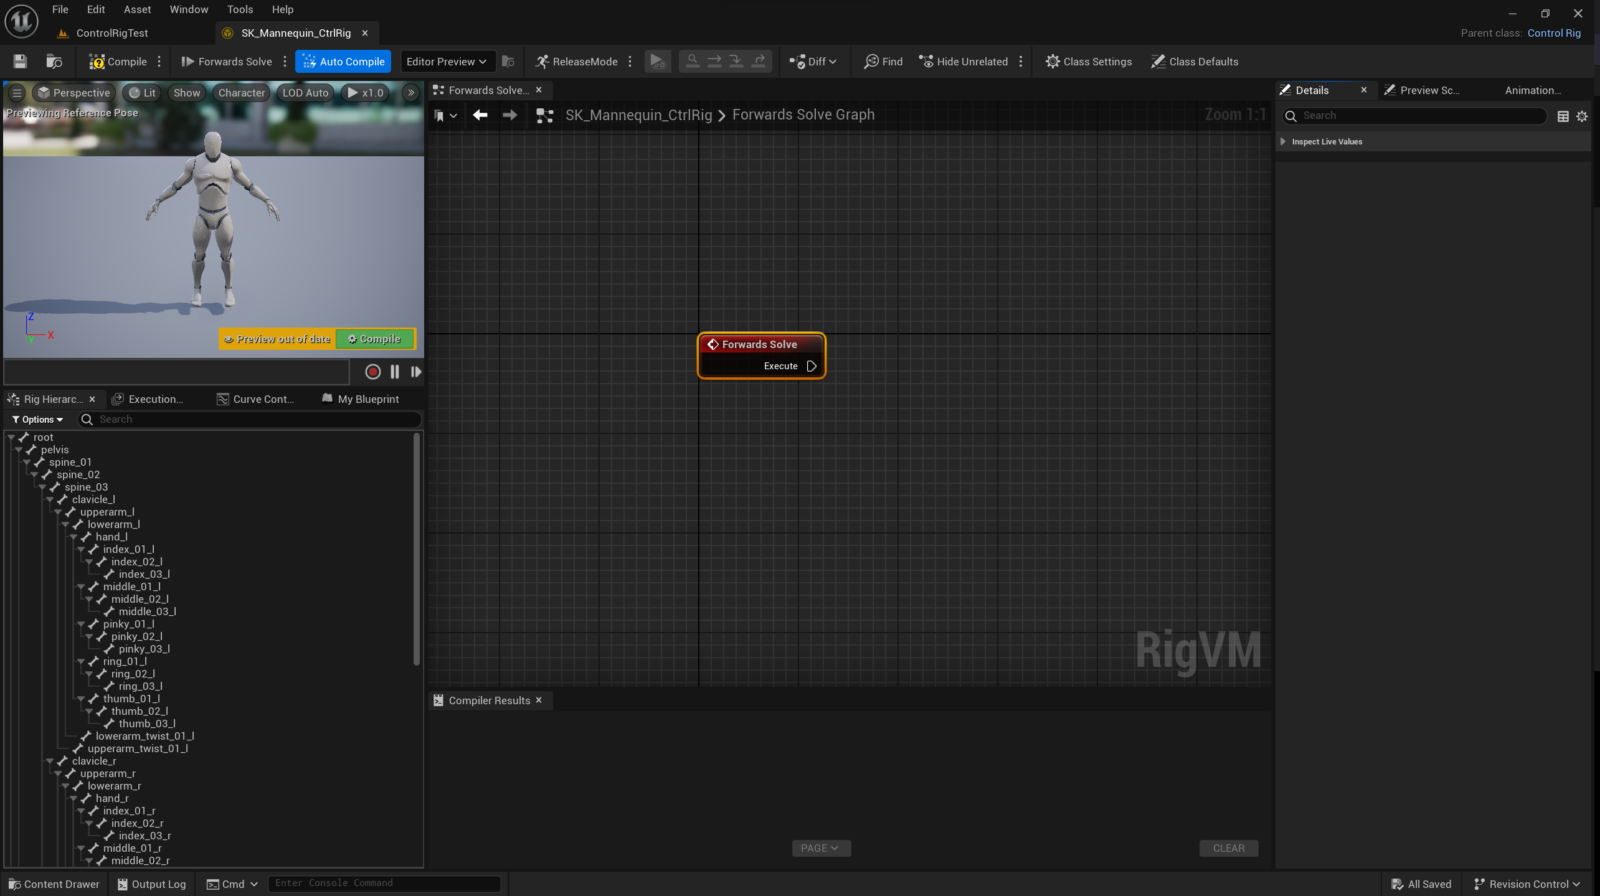Click the Browse to asset icon
The width and height of the screenshot is (1600, 896).
54,62
